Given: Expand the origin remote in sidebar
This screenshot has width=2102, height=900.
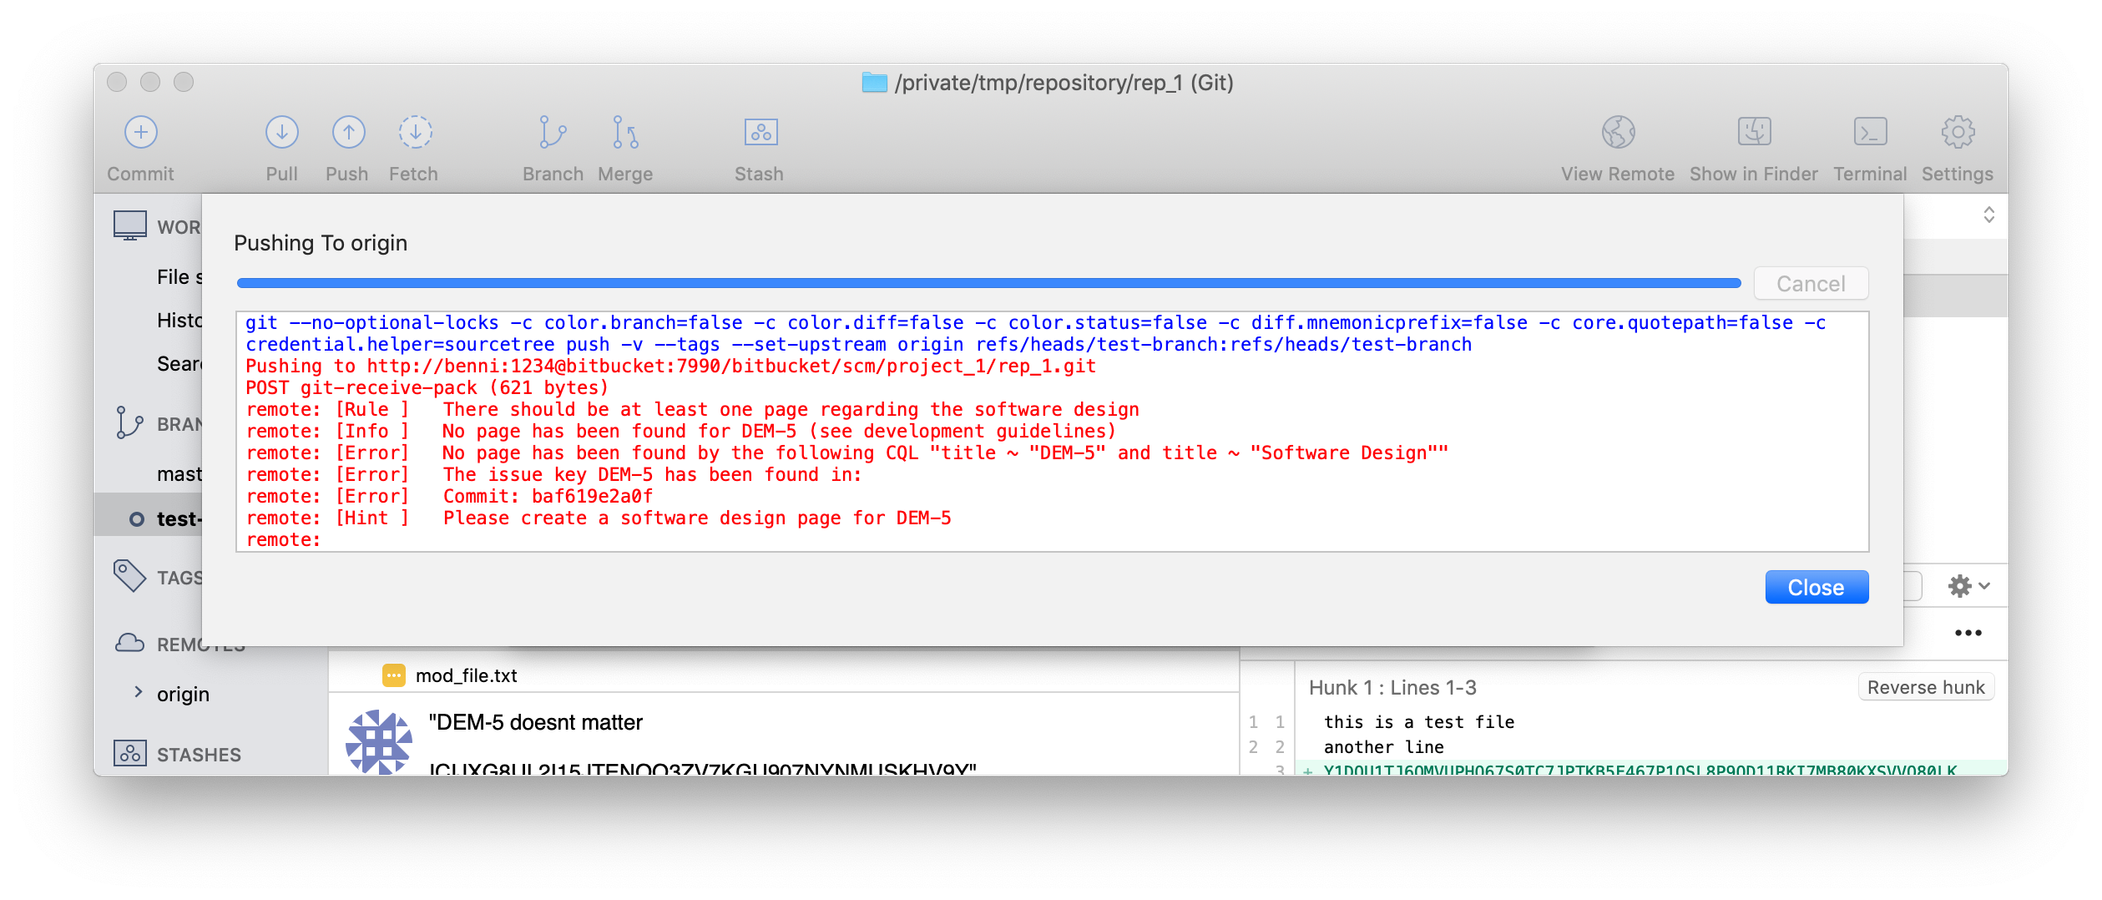Looking at the screenshot, I should (138, 692).
